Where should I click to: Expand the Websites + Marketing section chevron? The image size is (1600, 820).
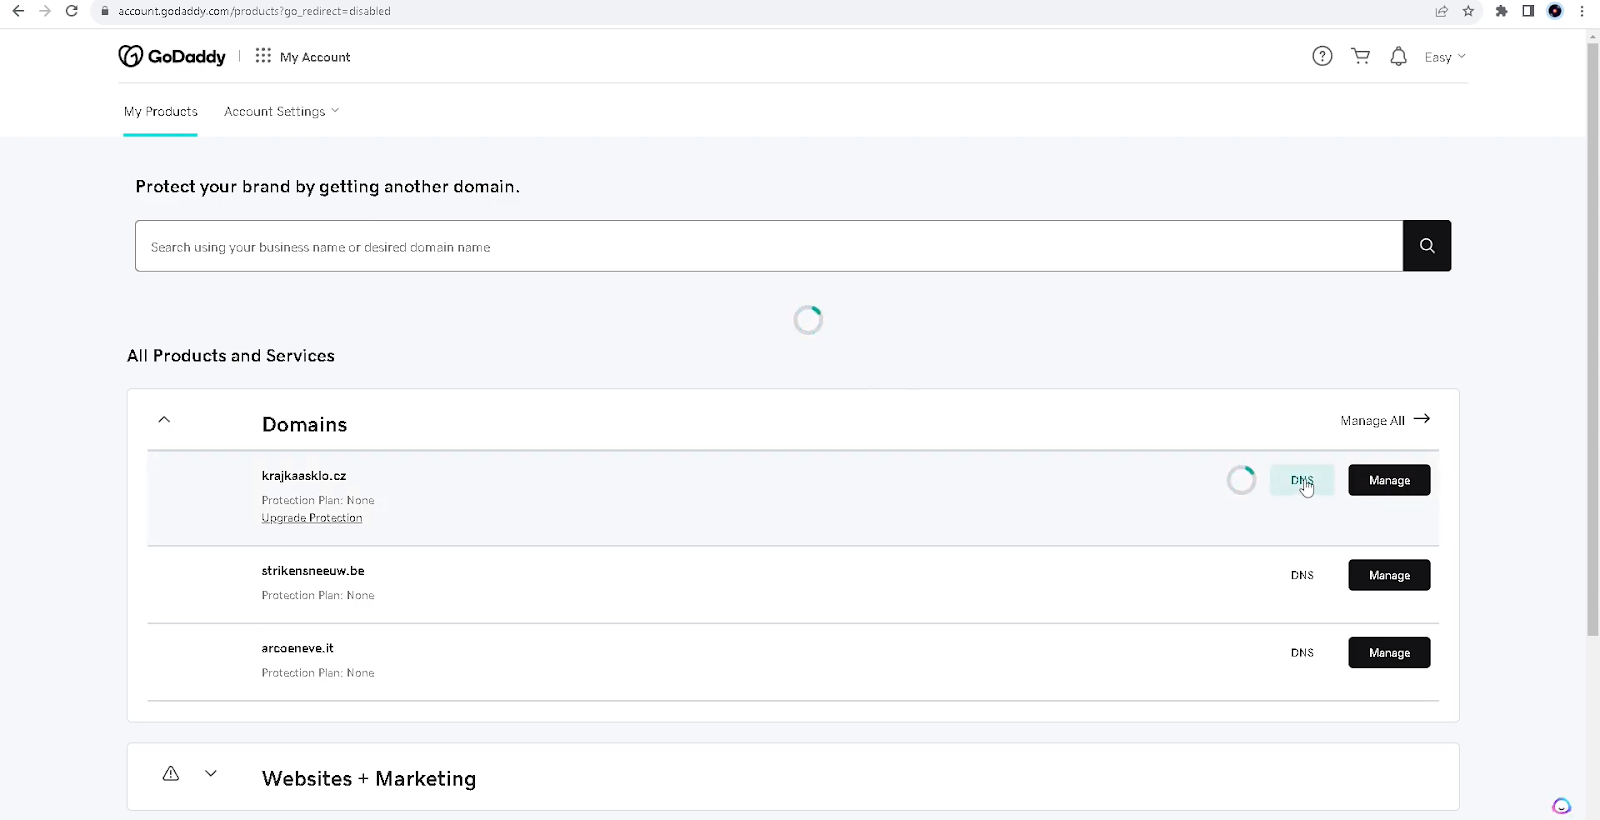click(x=211, y=773)
